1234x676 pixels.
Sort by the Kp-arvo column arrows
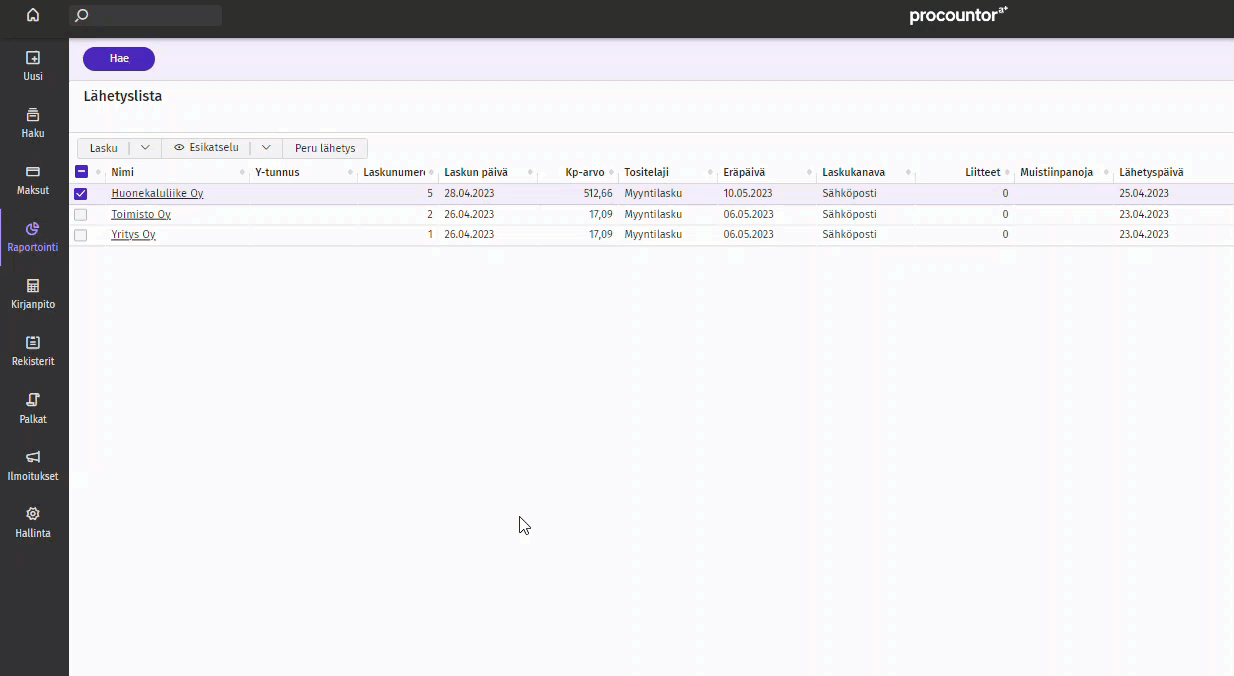[x=612, y=173]
